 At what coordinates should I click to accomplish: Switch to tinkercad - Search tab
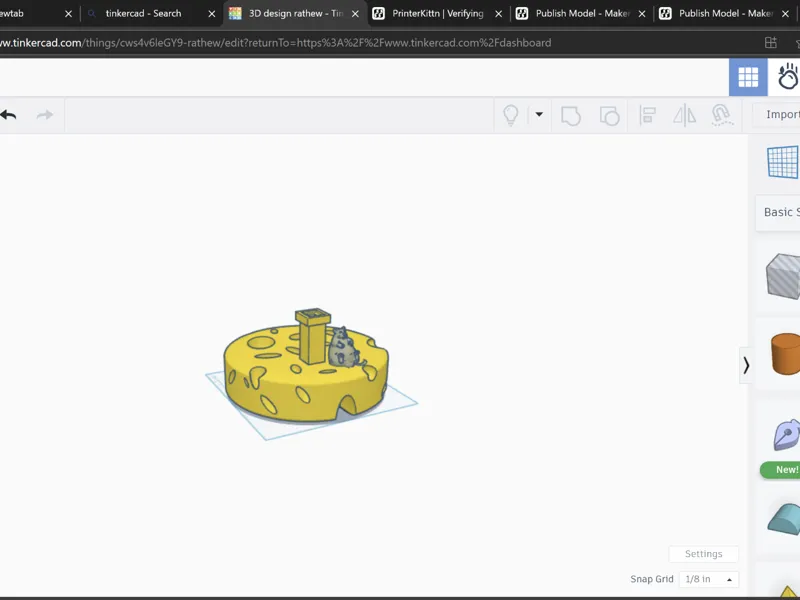point(143,14)
